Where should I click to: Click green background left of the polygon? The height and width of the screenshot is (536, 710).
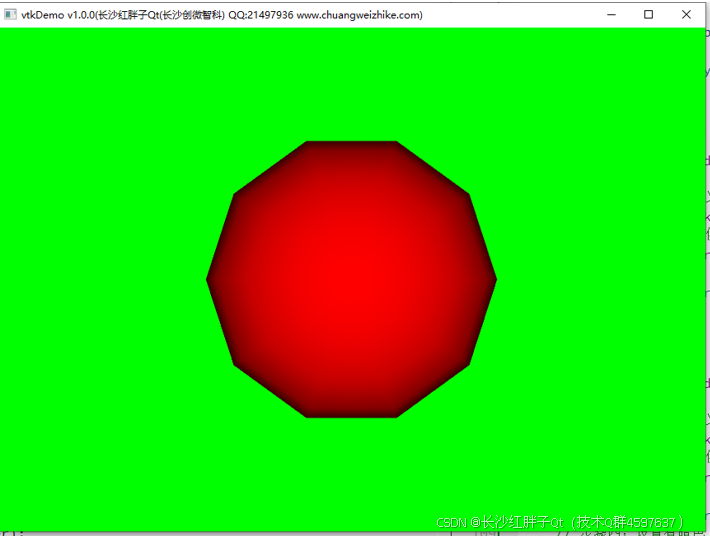pos(100,280)
